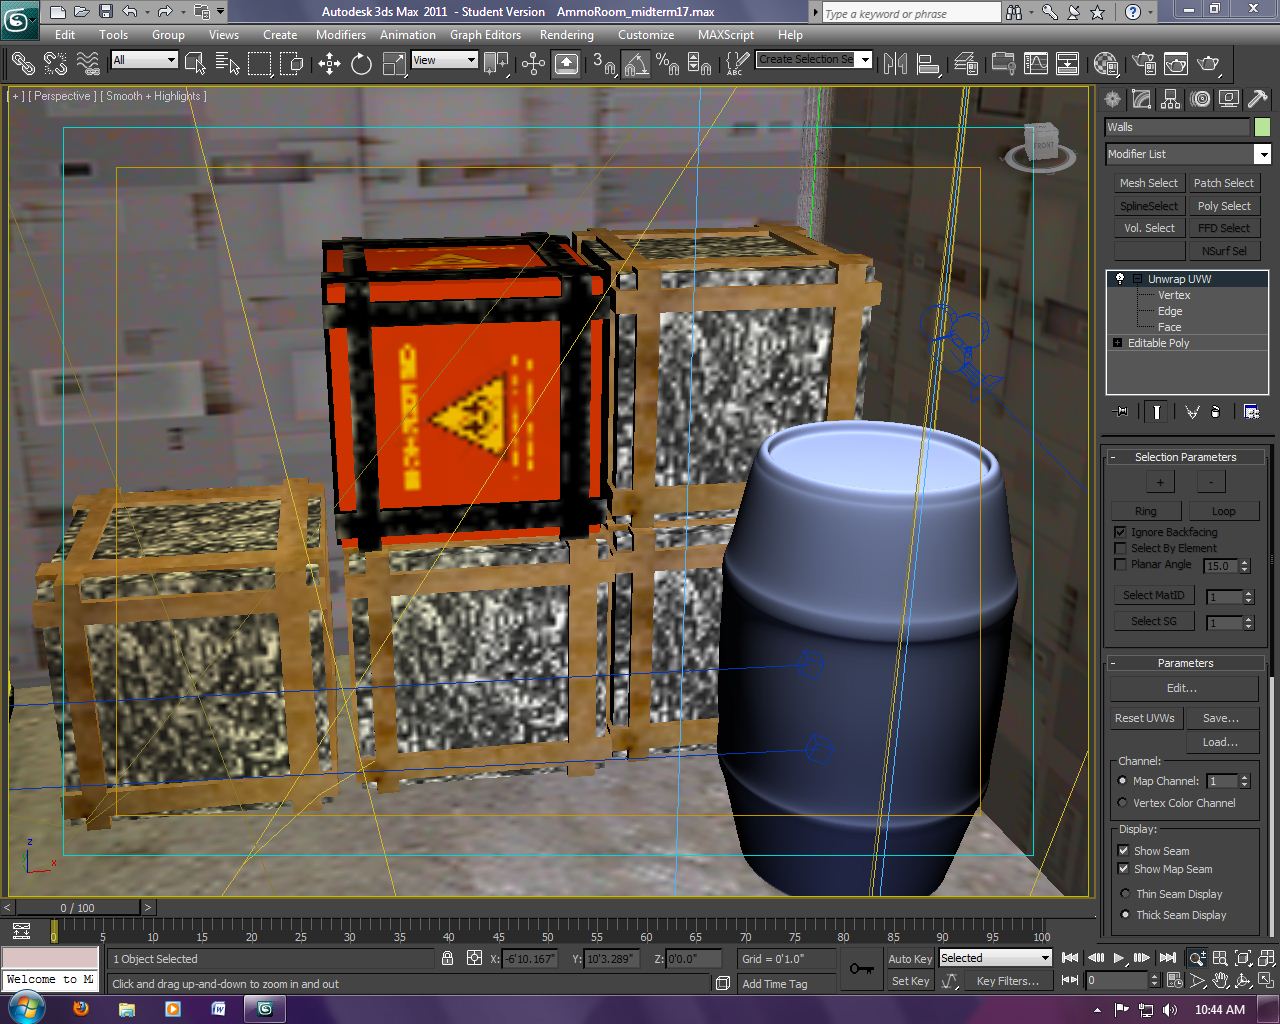Open the Modifiers menu
This screenshot has width=1280, height=1024.
point(341,34)
